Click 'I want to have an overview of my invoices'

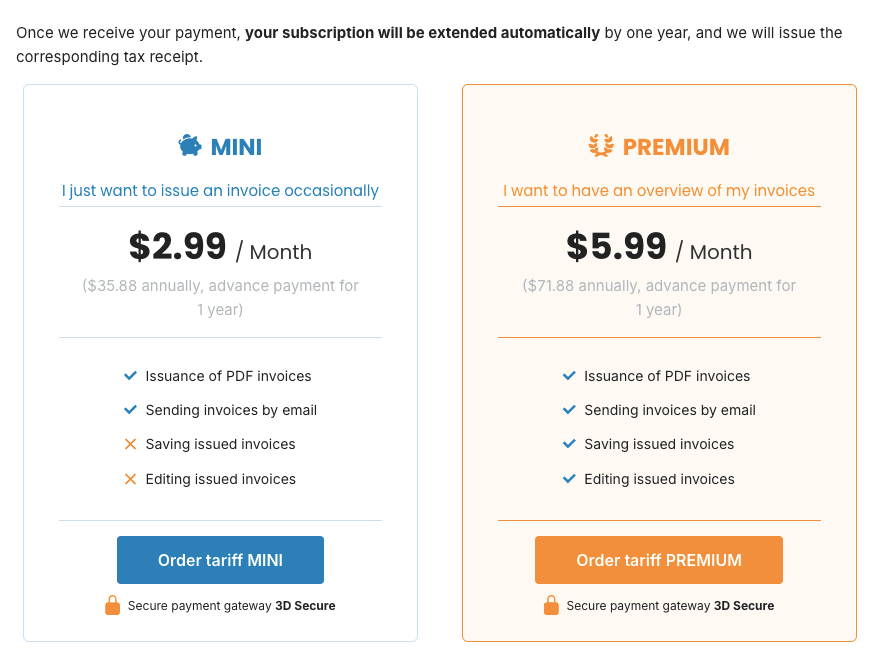659,190
